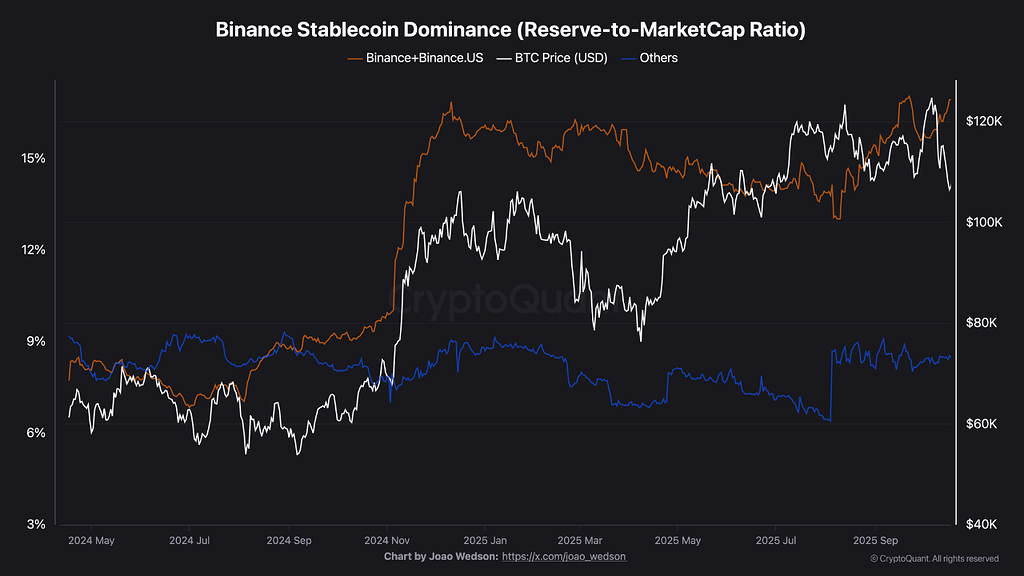The width and height of the screenshot is (1024, 576).
Task: Click the 'Chart by Joao Wedson:' credit text
Action: point(441,556)
